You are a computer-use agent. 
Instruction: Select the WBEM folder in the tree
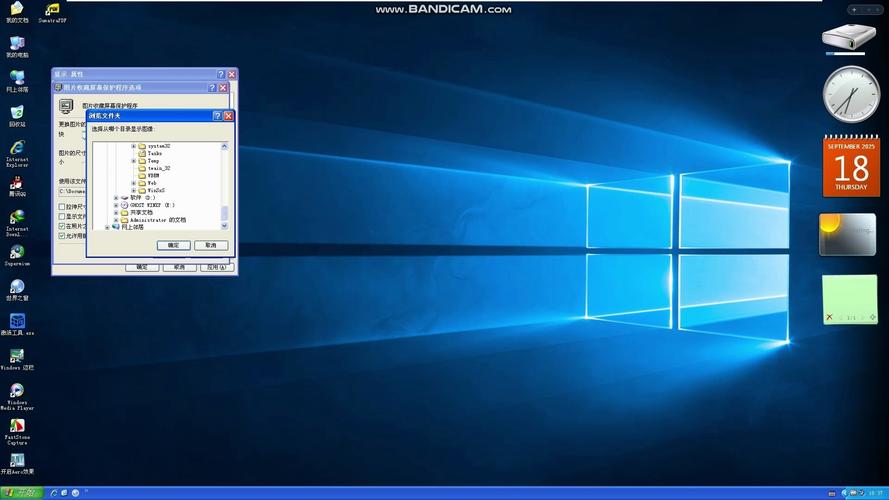[154, 176]
